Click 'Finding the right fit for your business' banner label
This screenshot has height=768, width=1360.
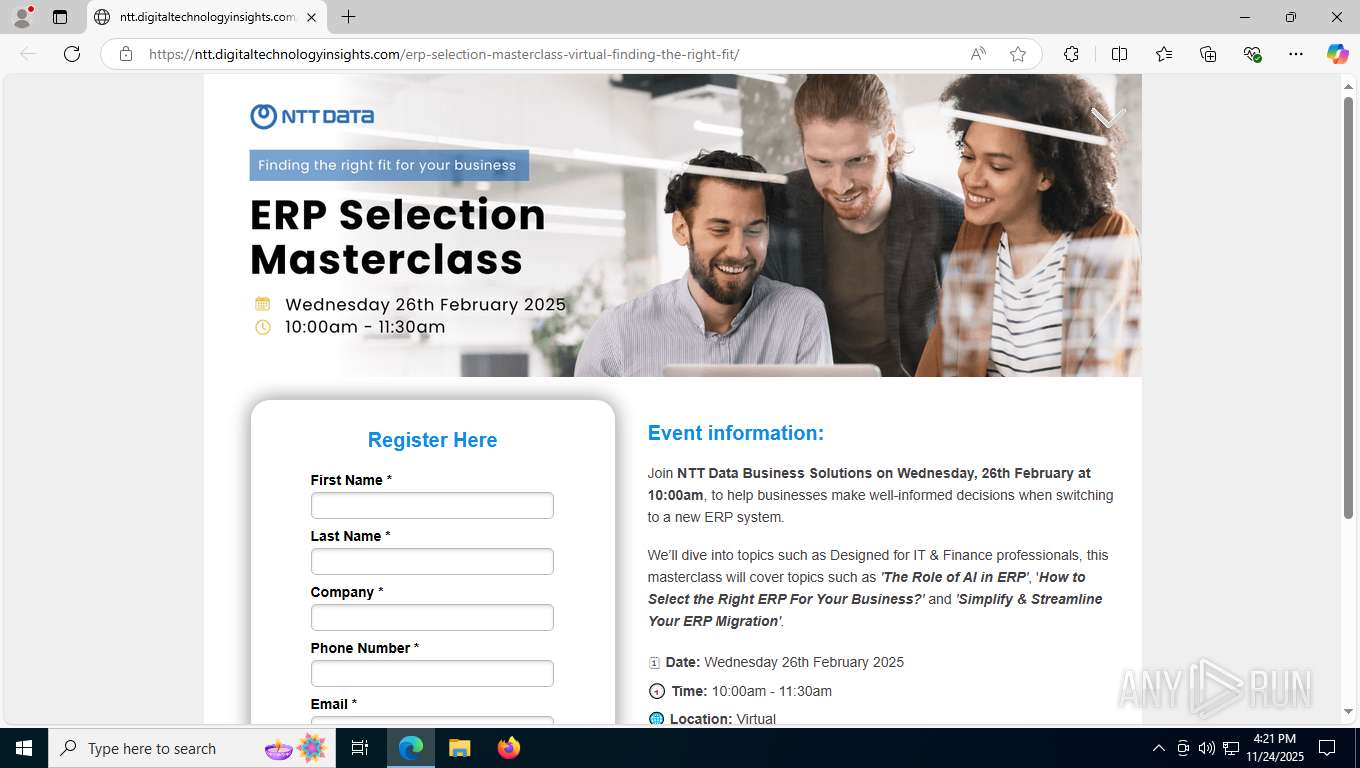(388, 165)
